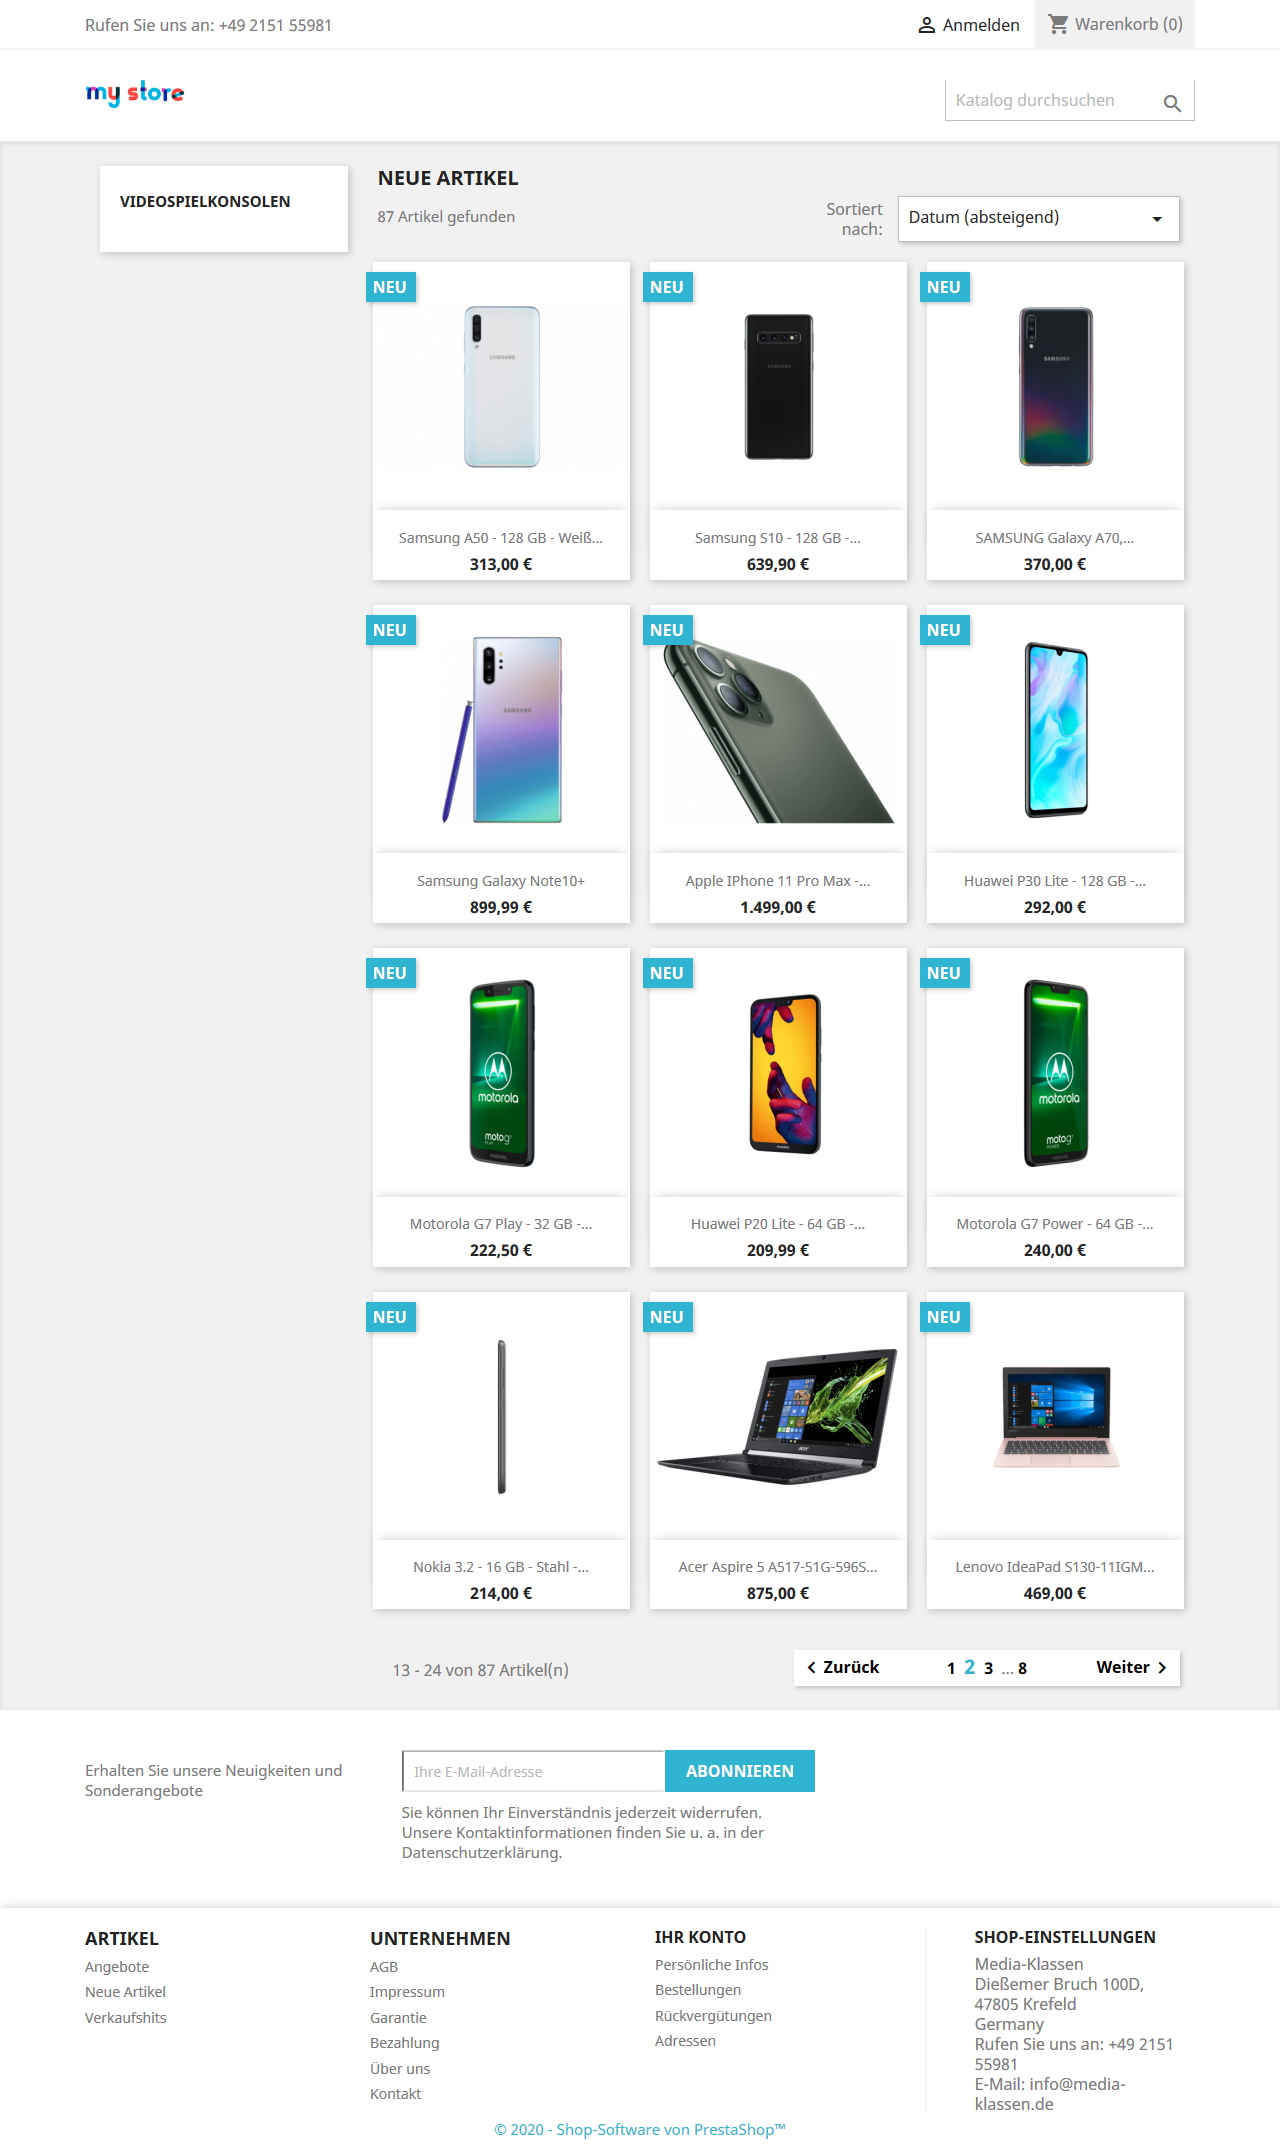Focus the Katalog durchsuchen search field
Screen dimensions: 1280x2155
point(1050,100)
